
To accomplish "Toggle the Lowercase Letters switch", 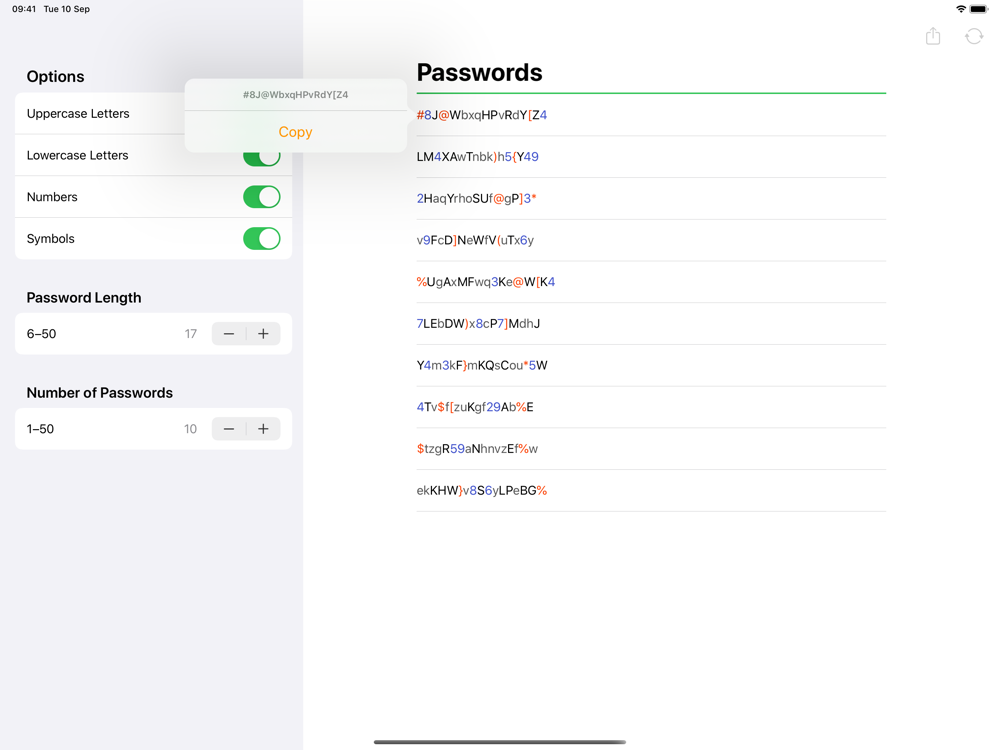I will (261, 156).
